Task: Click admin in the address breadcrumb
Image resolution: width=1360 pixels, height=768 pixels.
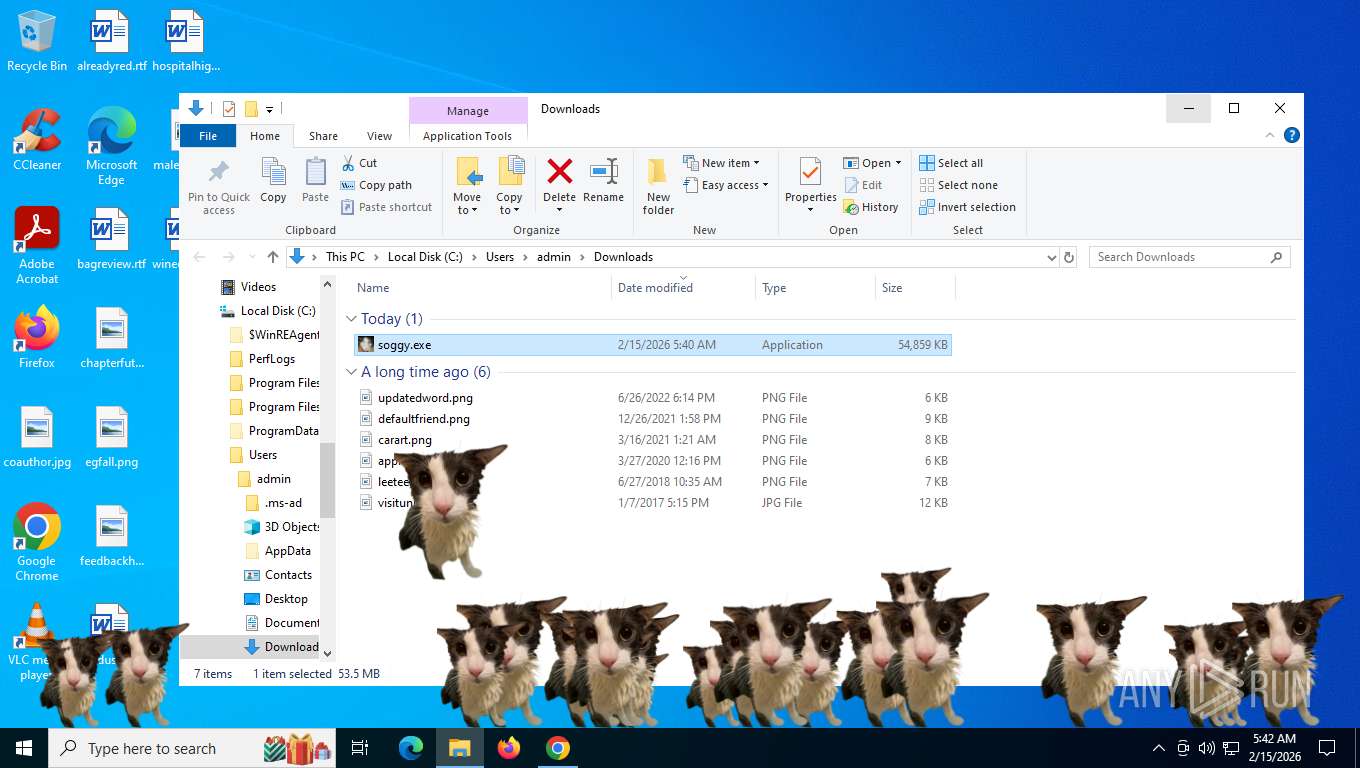Action: (x=554, y=257)
